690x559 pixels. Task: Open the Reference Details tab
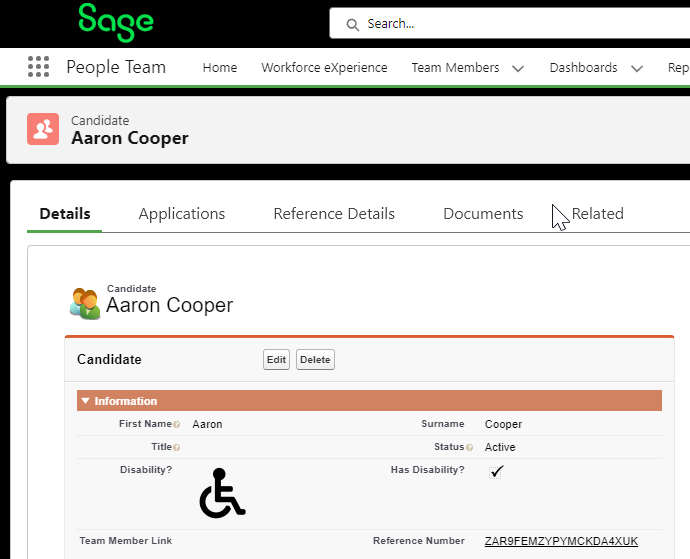point(334,214)
